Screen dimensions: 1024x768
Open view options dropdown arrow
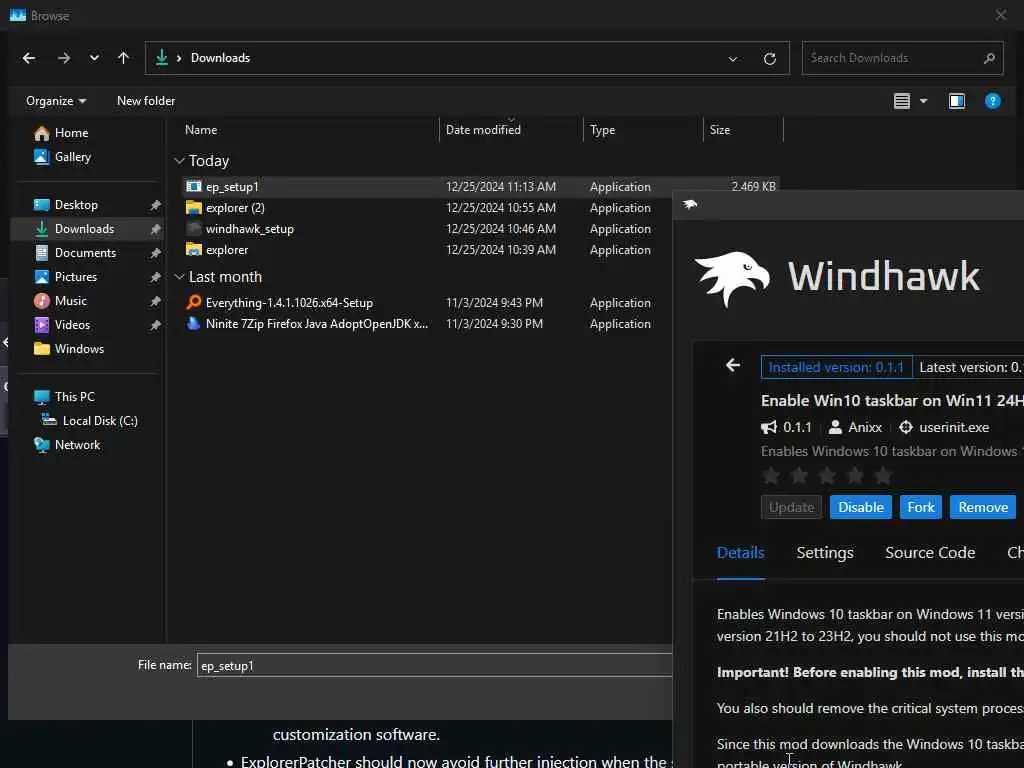click(923, 101)
